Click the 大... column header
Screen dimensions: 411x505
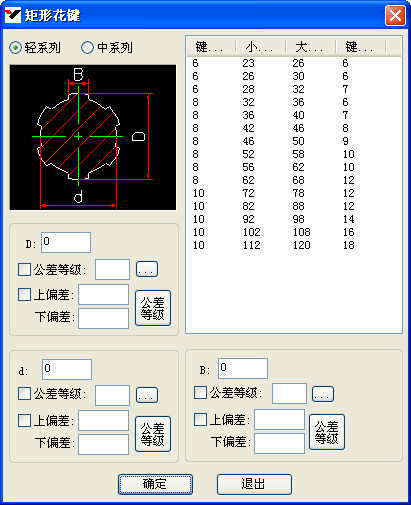click(310, 47)
